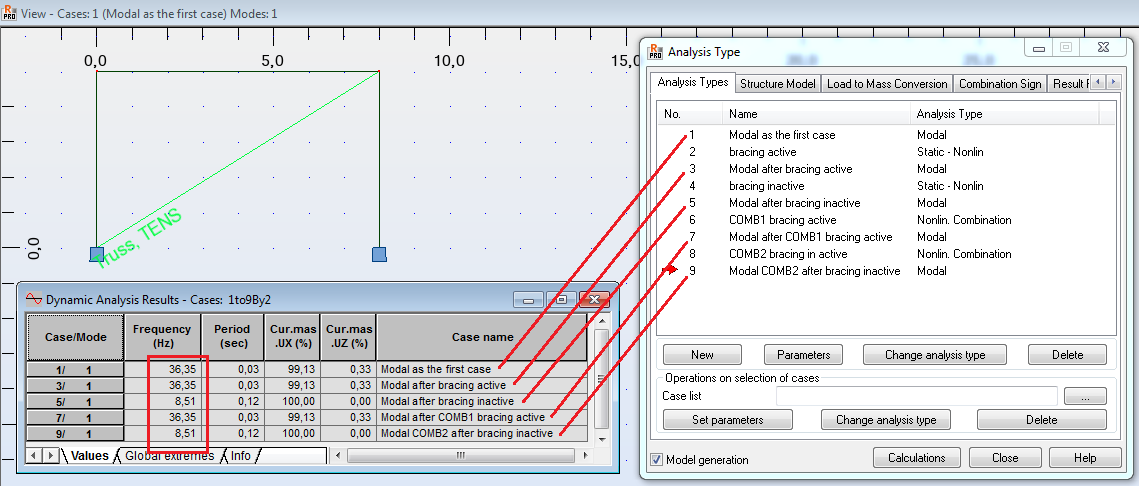Select the green Truss, TENS diagonal bar label
Screen dimensions: 1139x486
pyautogui.click(x=137, y=239)
